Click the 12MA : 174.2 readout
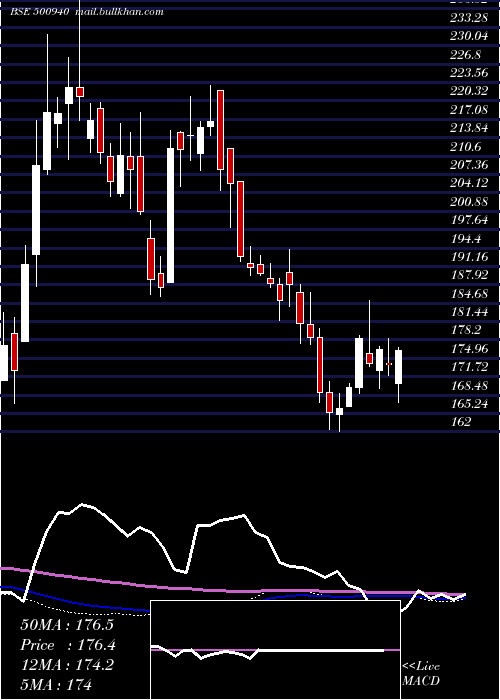Screen dimensions: 500x700 tap(67, 665)
